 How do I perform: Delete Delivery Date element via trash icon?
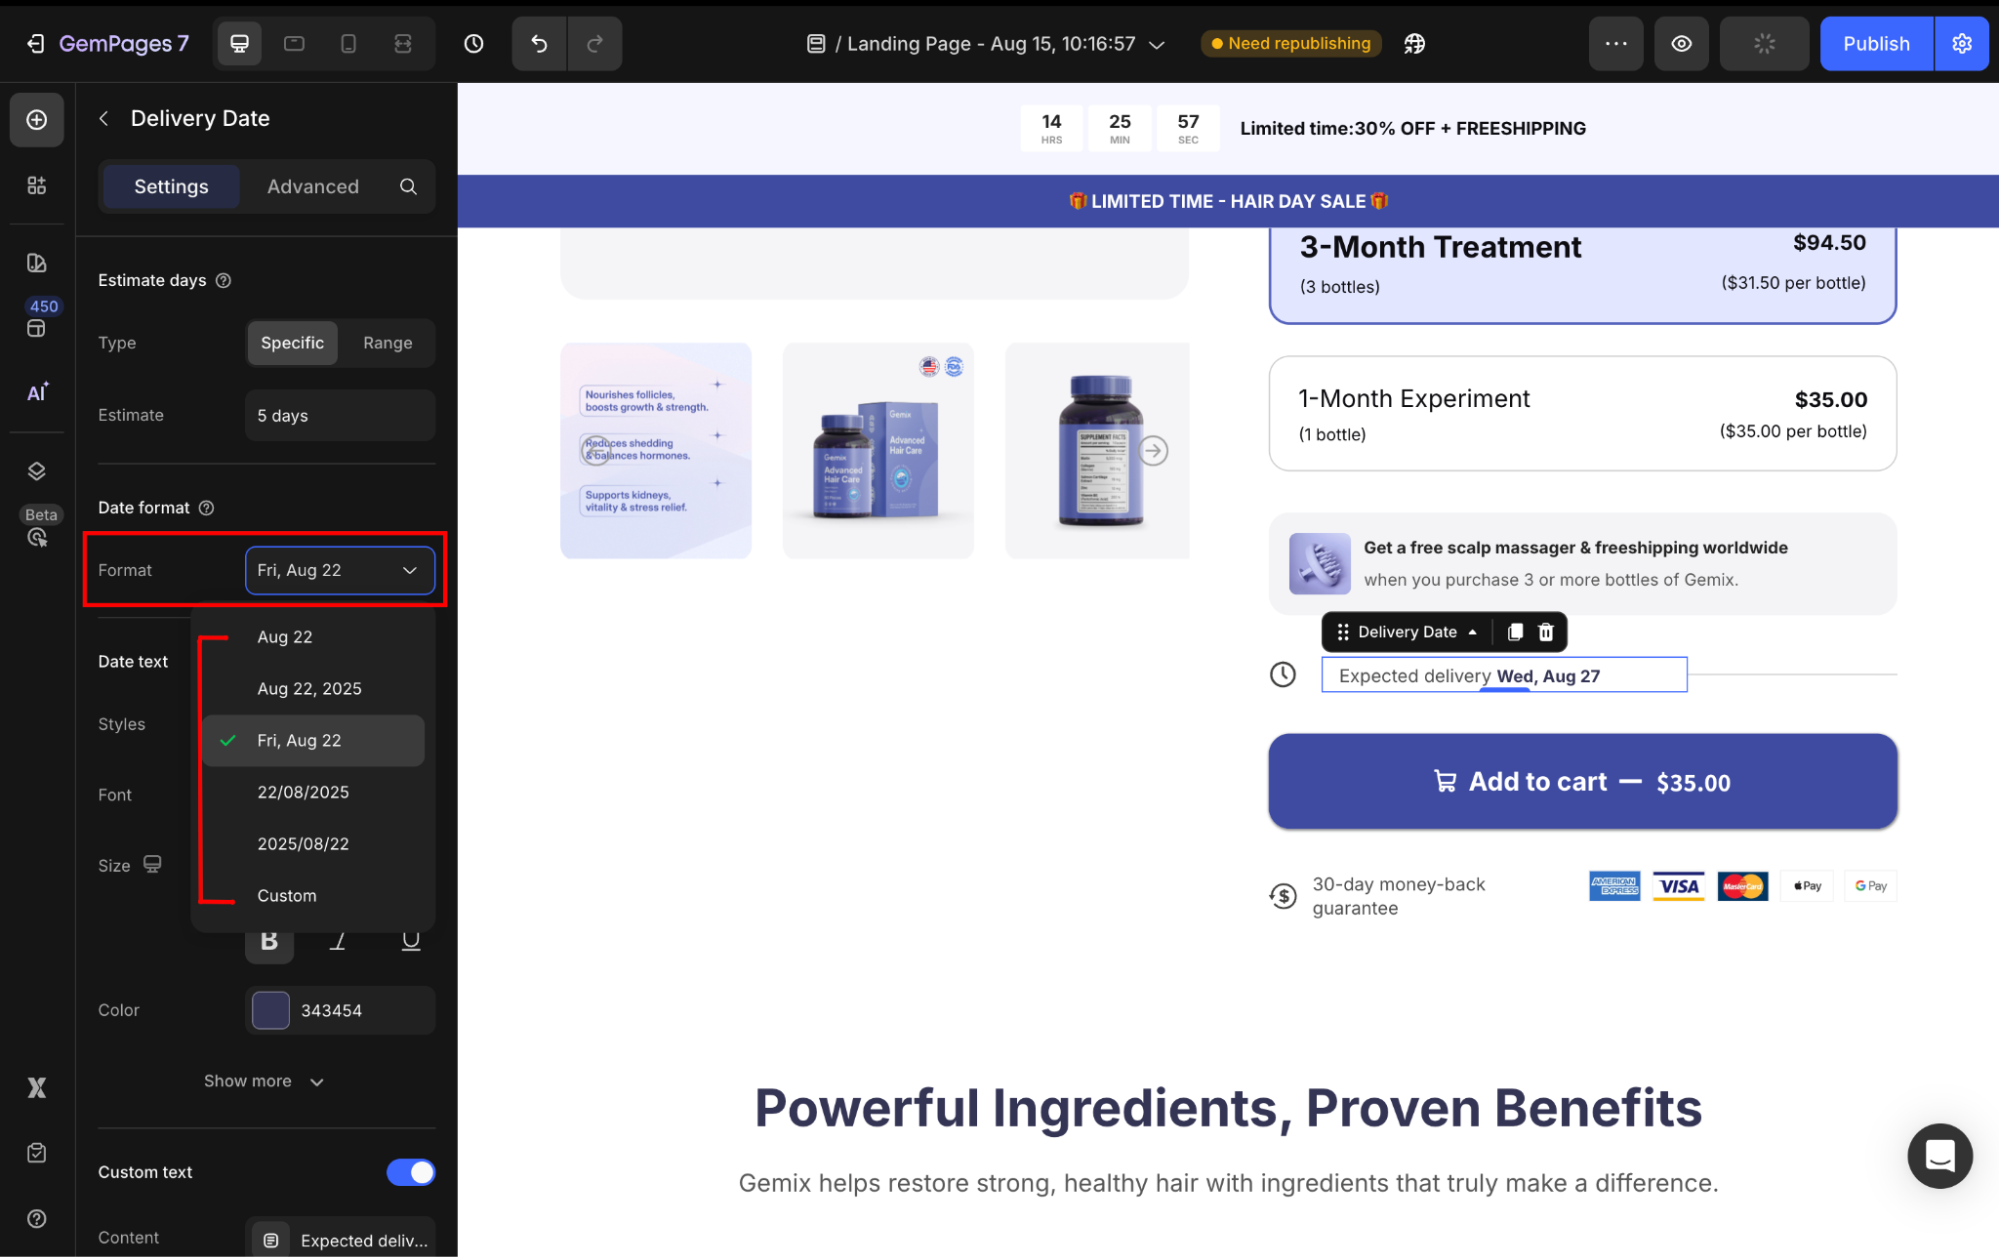[x=1546, y=632]
